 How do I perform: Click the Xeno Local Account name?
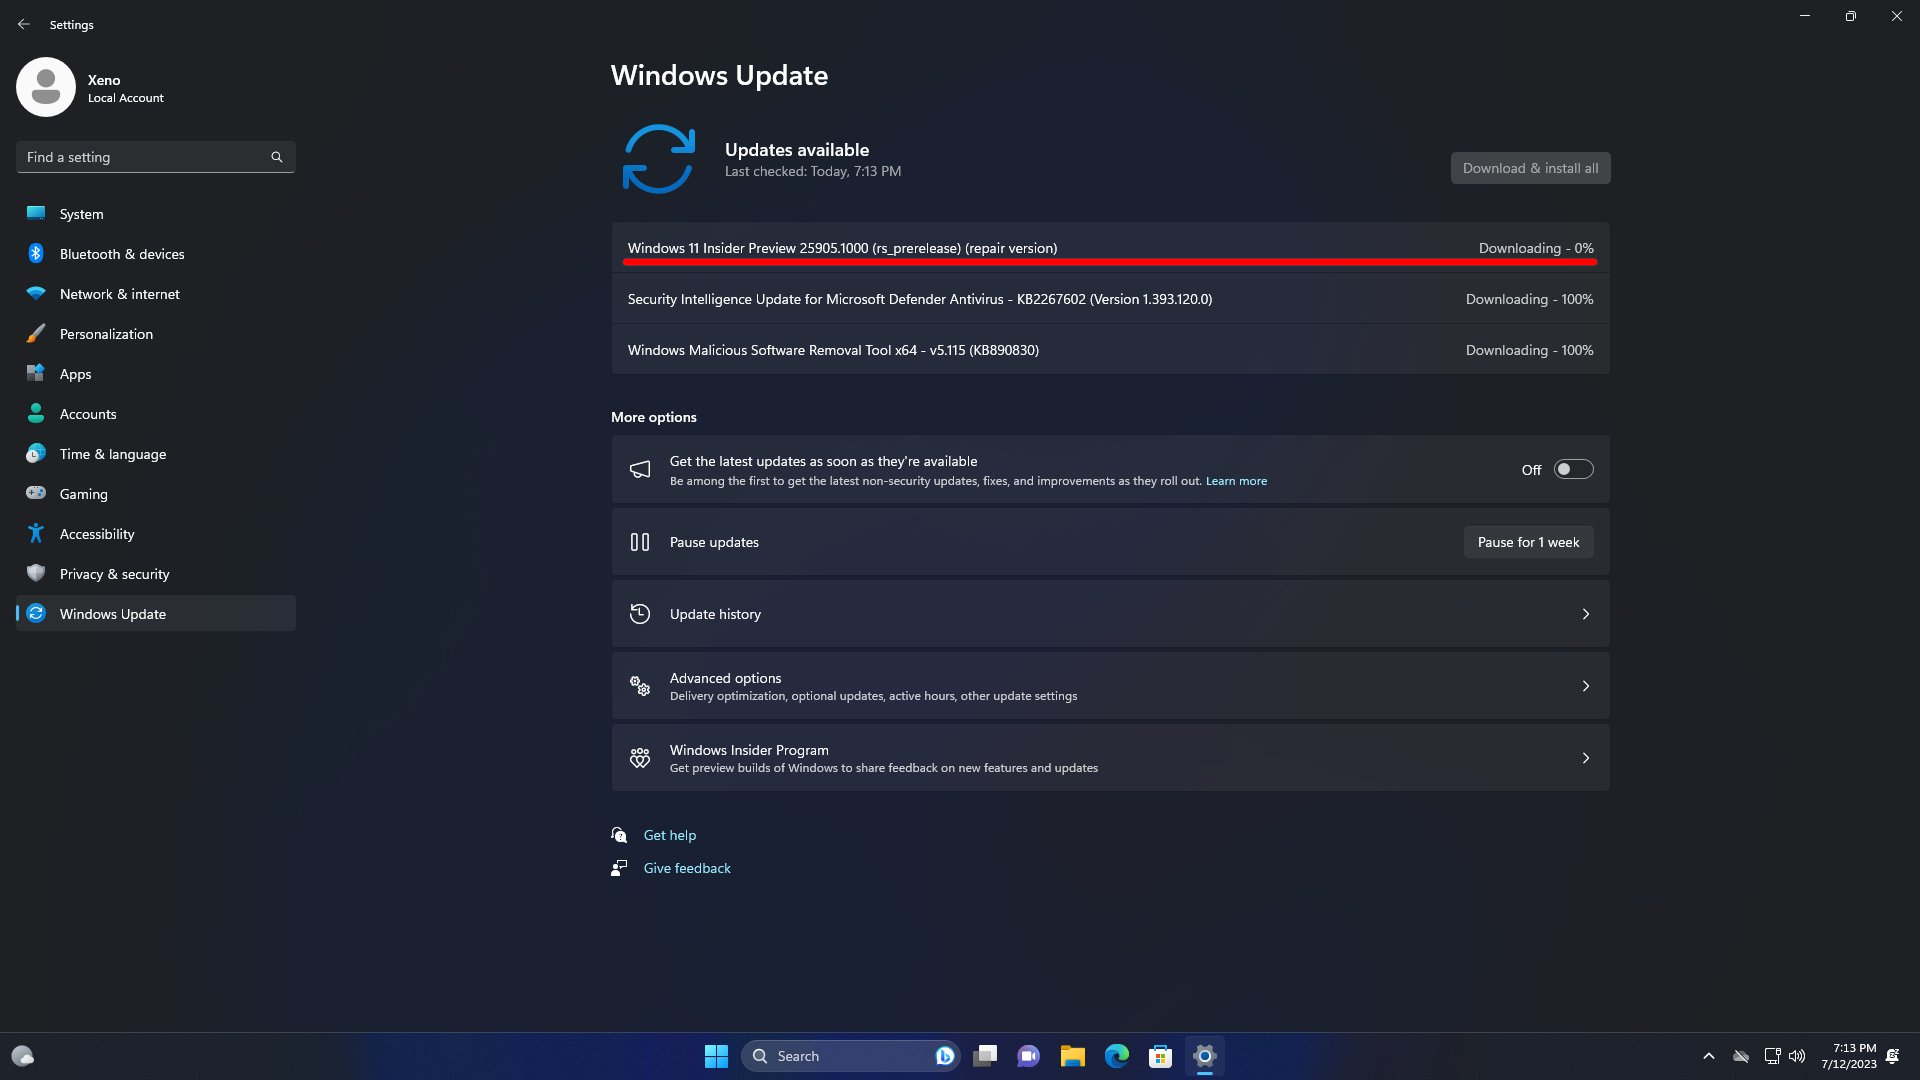(x=125, y=88)
